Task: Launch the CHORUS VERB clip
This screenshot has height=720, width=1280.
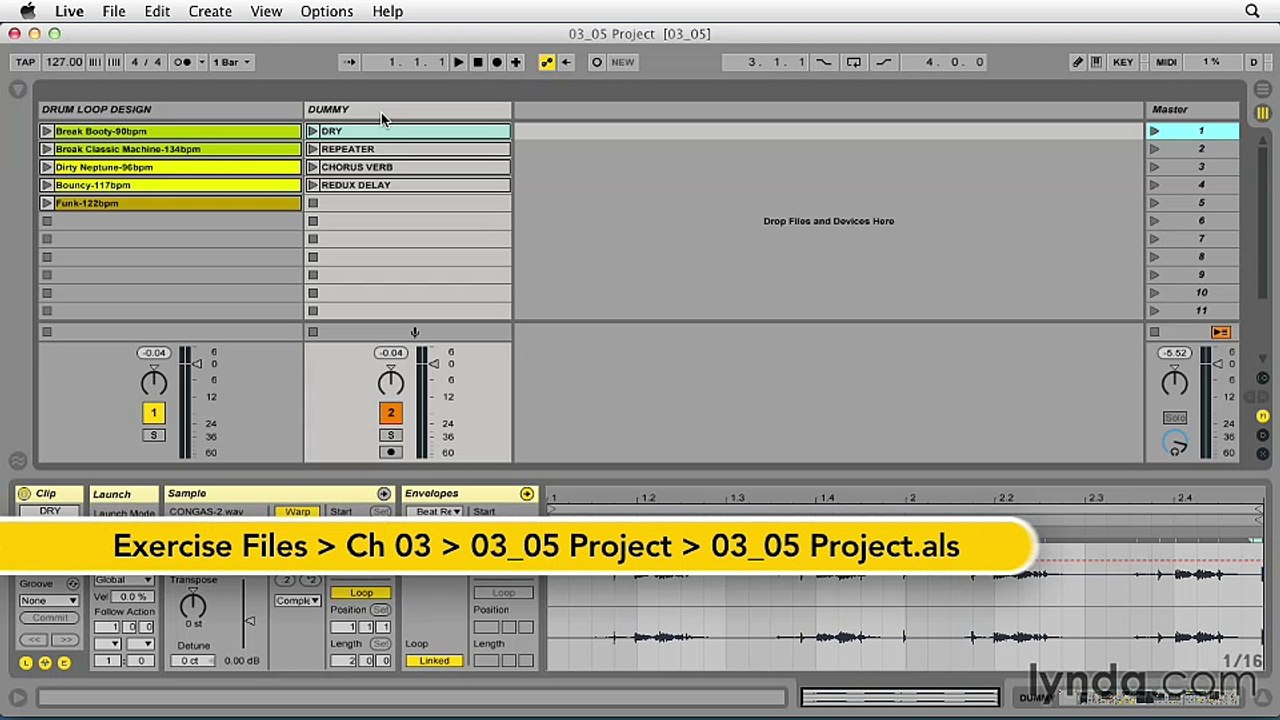Action: pyautogui.click(x=313, y=167)
